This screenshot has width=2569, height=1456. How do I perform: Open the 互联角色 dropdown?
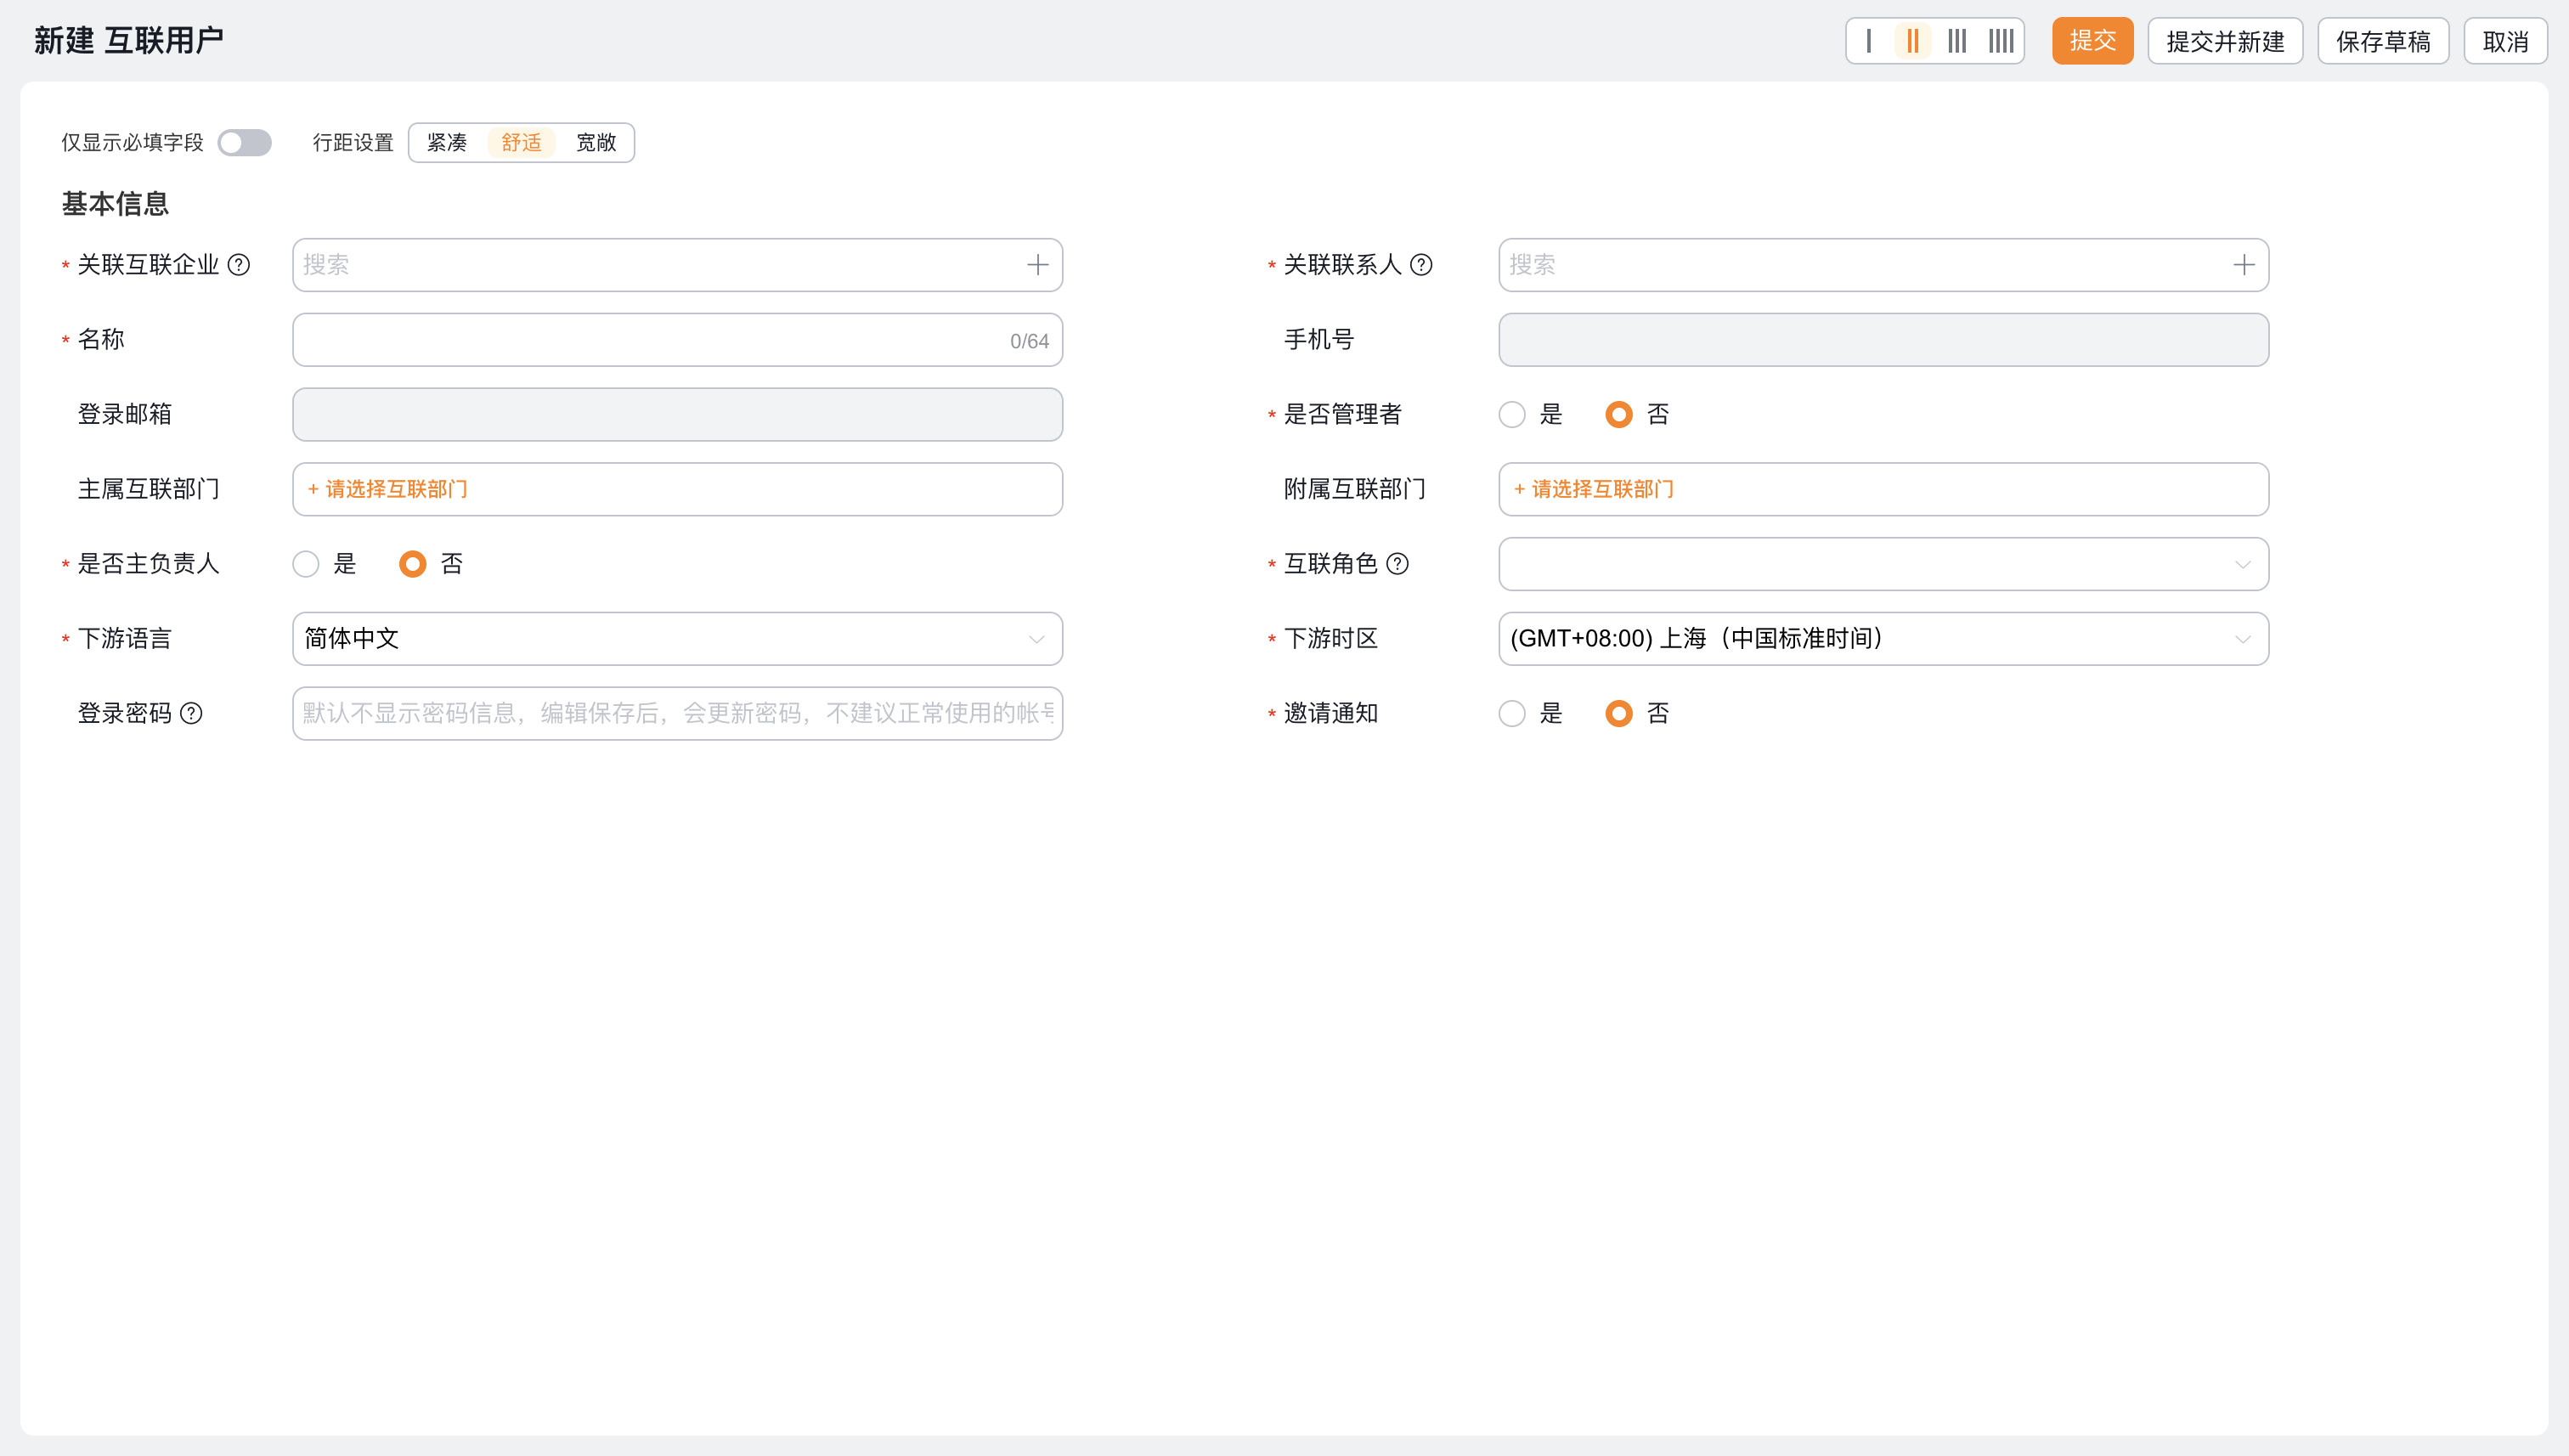coord(1883,564)
